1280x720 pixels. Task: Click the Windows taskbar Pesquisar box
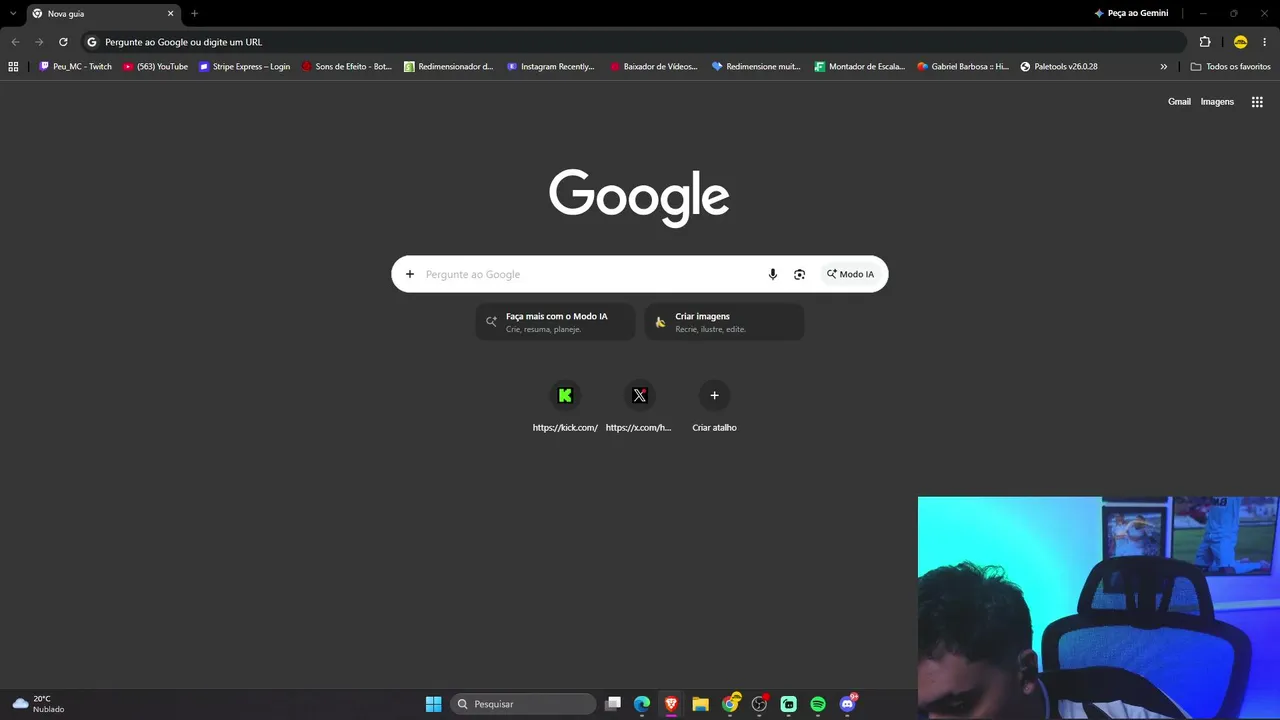coord(523,704)
